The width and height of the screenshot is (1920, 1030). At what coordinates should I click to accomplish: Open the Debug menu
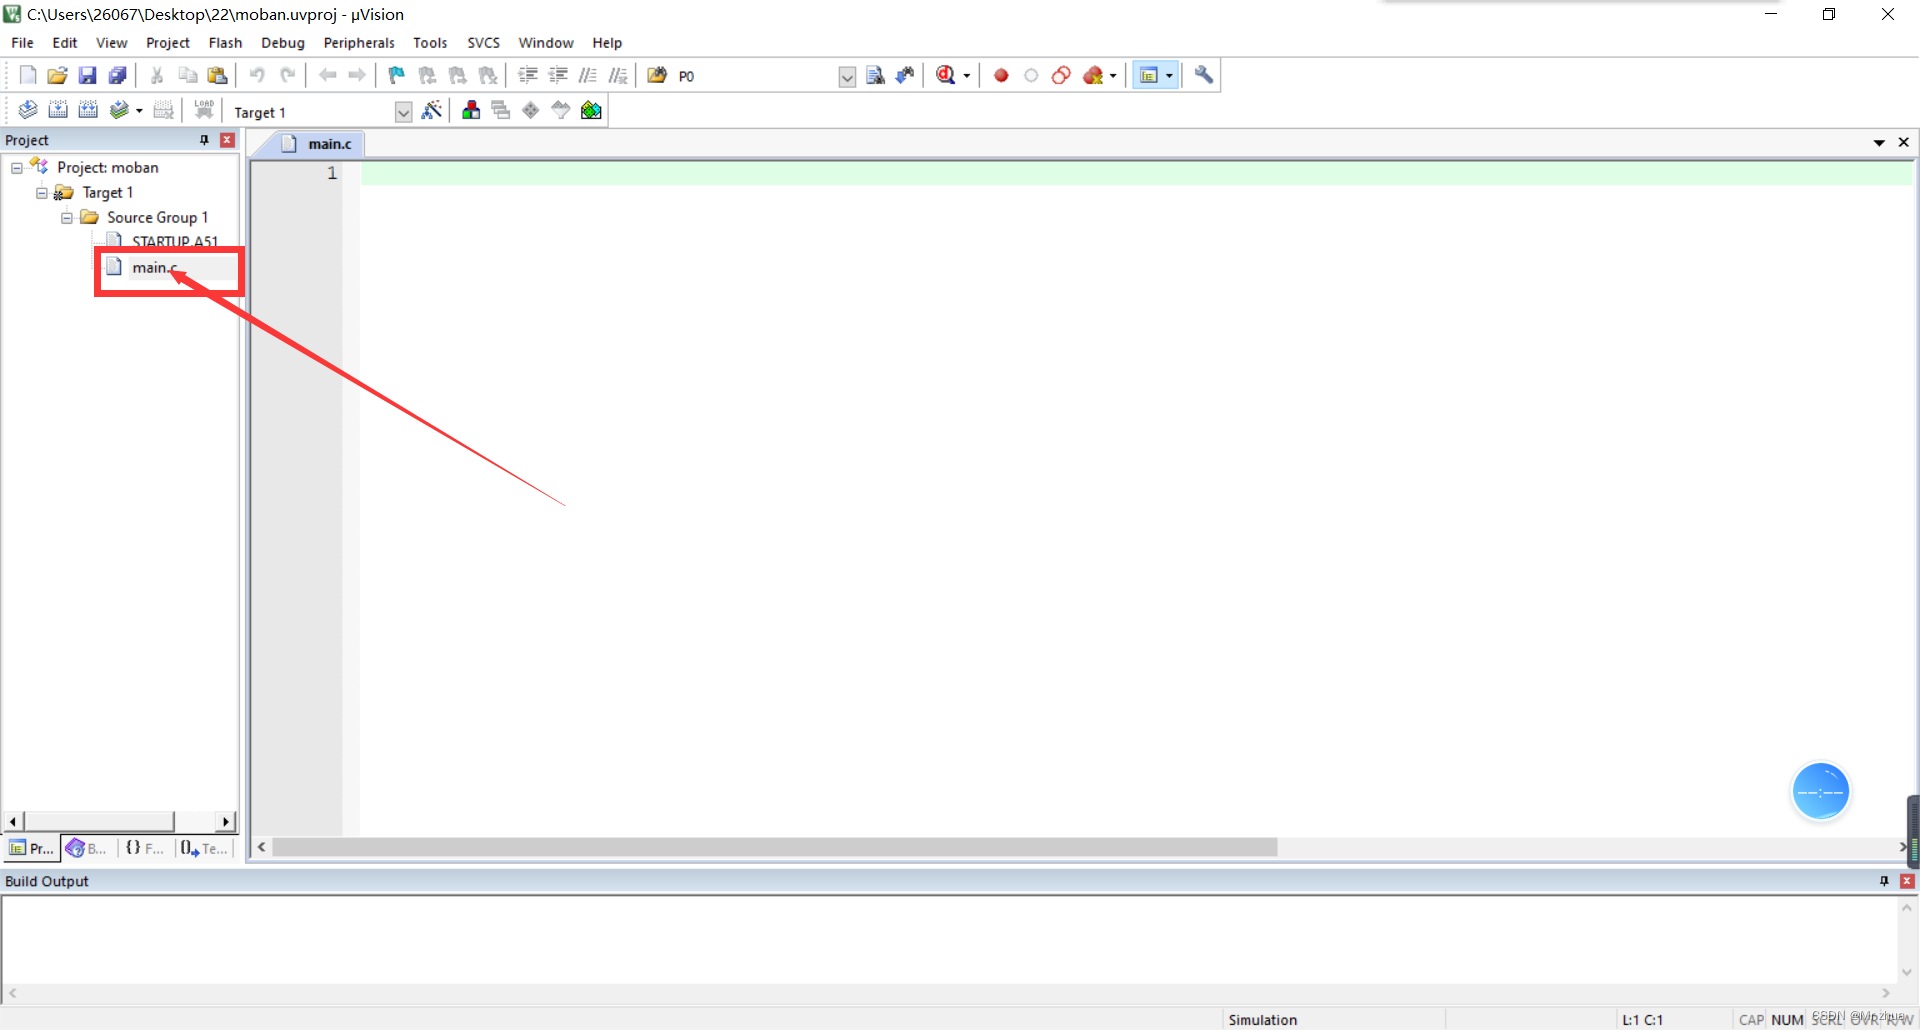283,43
